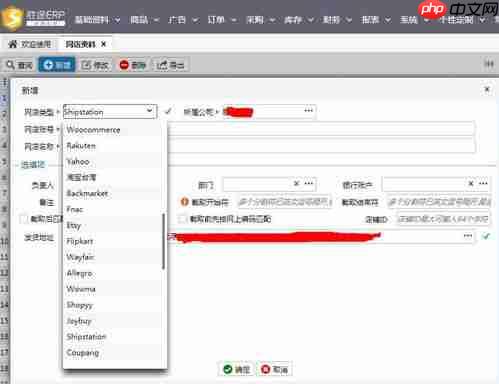Click the export toolbar button
The width and height of the screenshot is (499, 384).
coord(170,65)
